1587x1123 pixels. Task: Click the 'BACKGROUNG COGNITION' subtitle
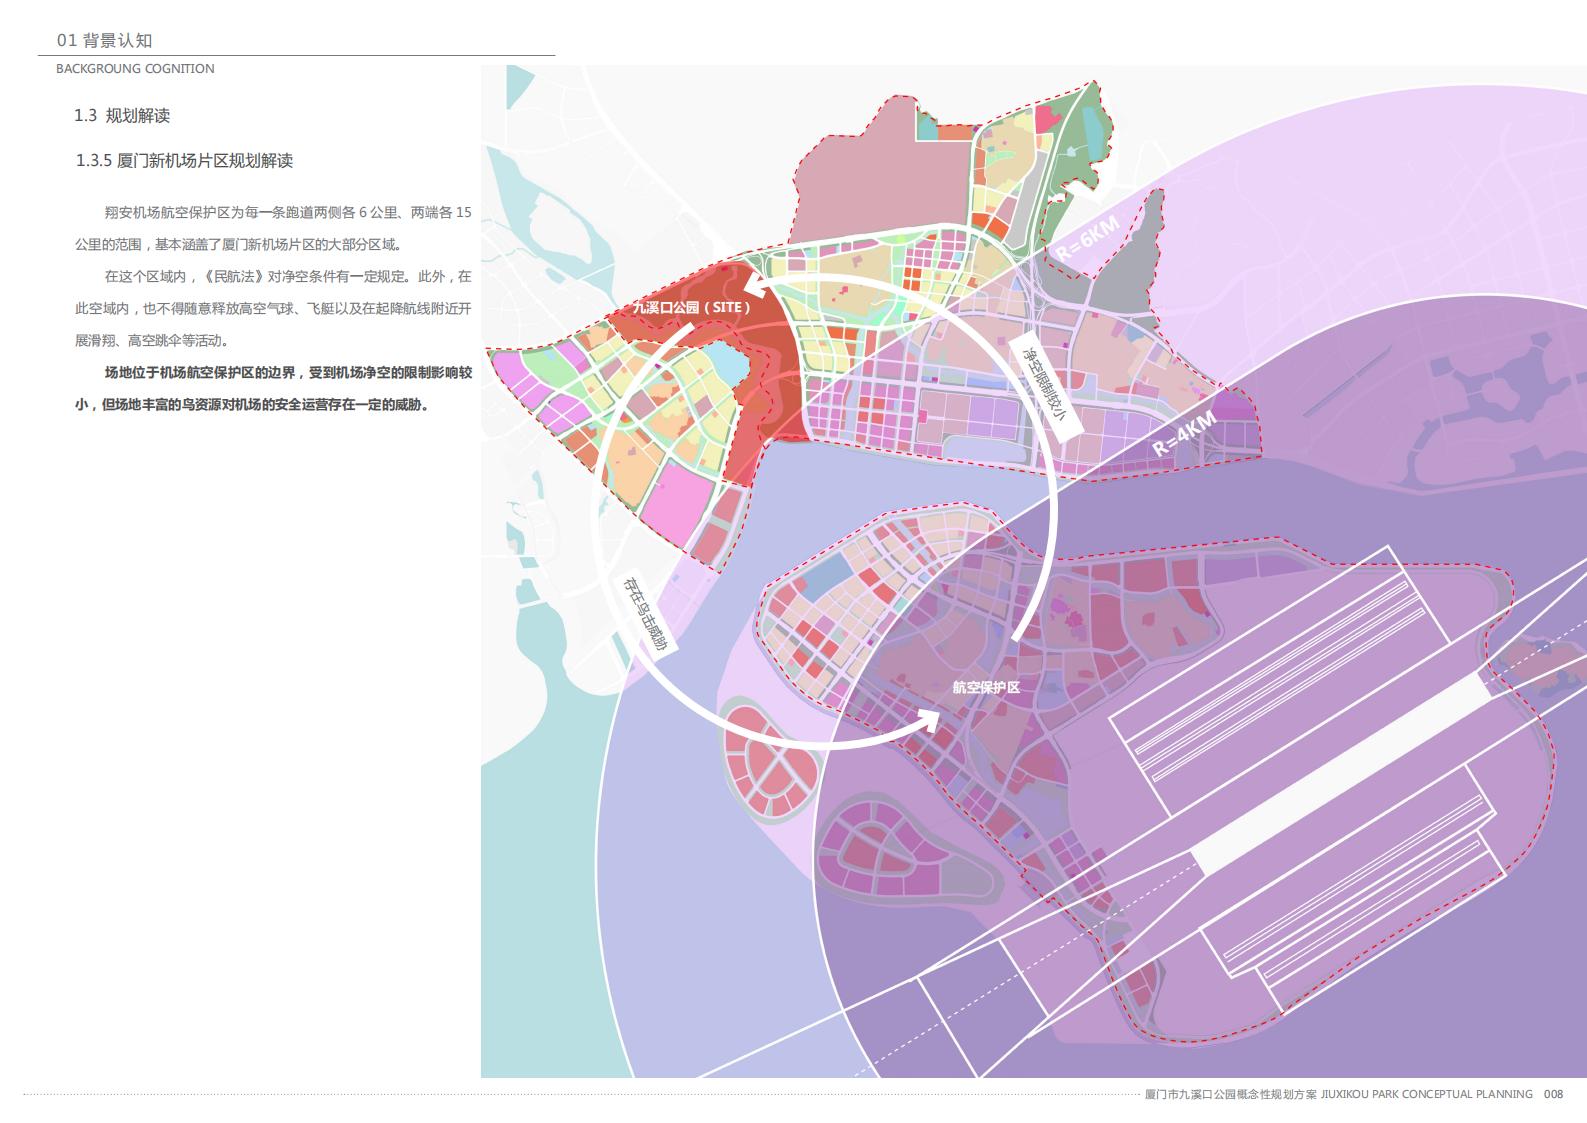click(135, 69)
